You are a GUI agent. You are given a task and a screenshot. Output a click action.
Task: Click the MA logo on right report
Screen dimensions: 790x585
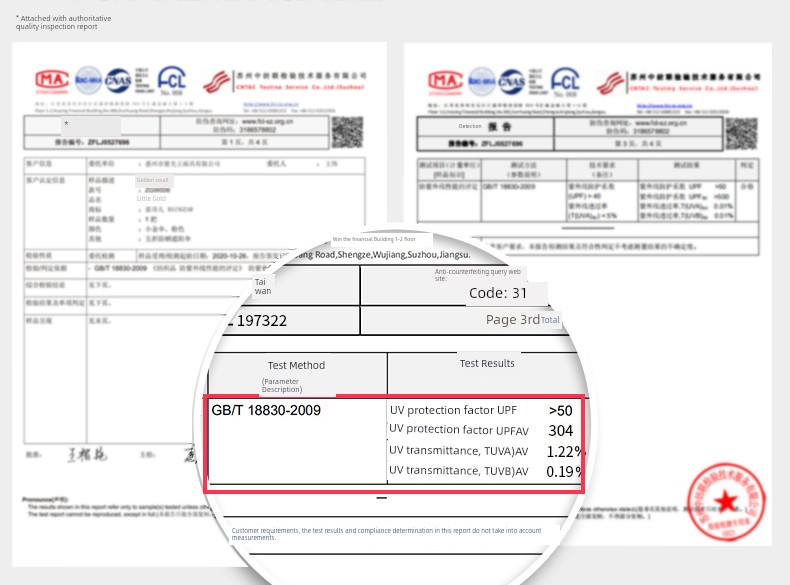445,80
